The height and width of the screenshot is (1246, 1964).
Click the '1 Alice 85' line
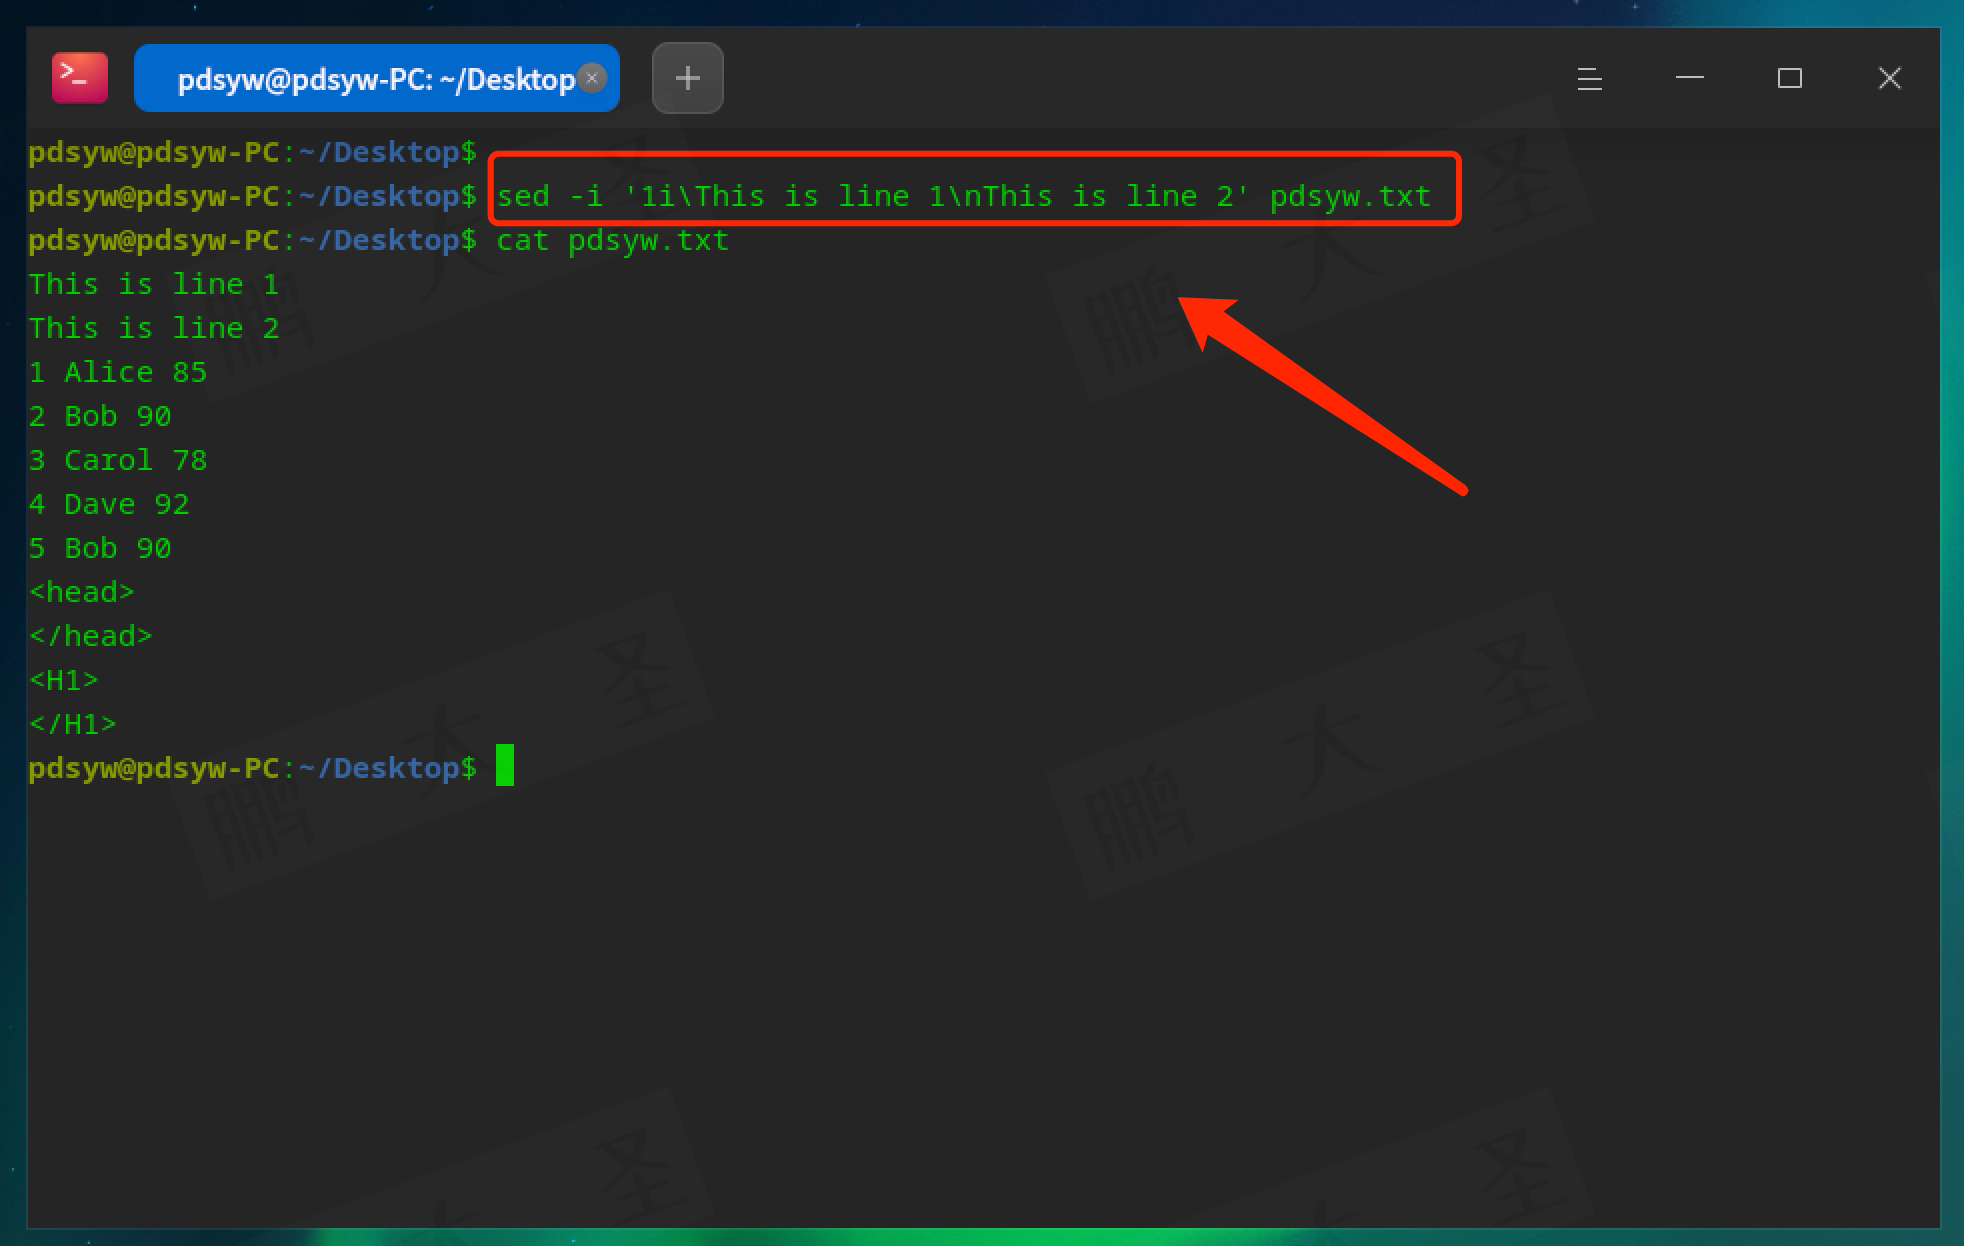click(117, 373)
